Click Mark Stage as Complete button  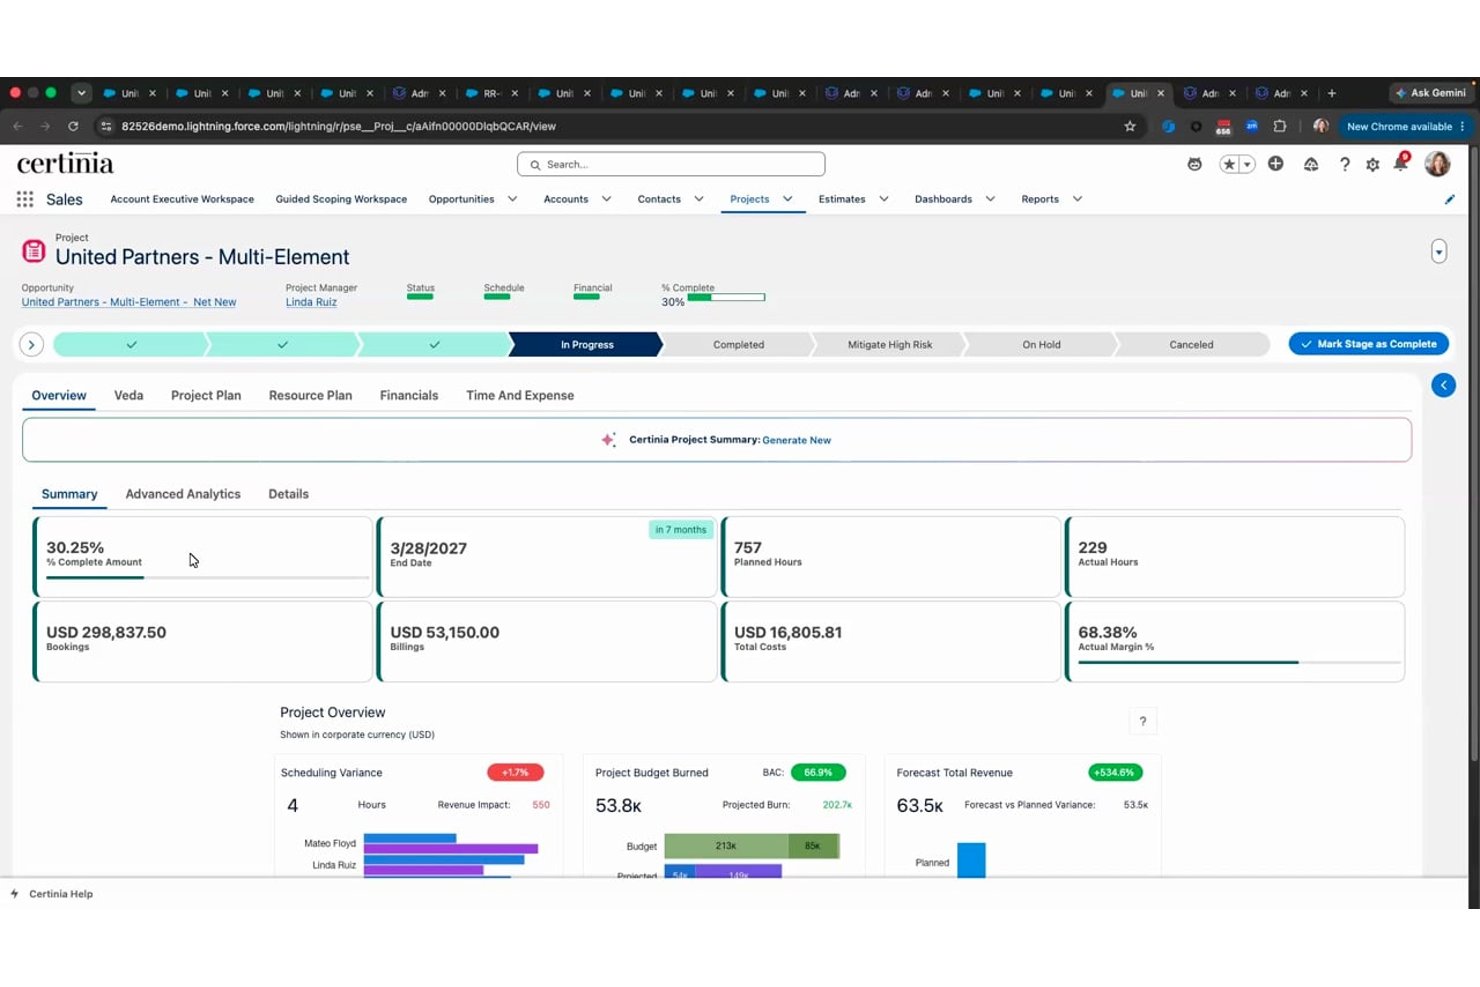tap(1369, 344)
